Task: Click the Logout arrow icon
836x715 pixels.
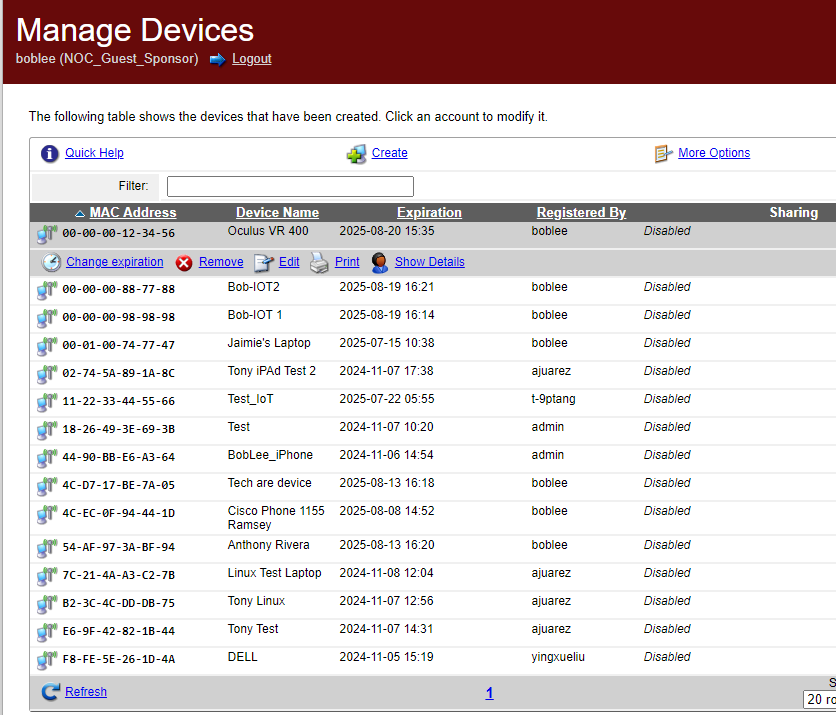Action: coord(217,59)
